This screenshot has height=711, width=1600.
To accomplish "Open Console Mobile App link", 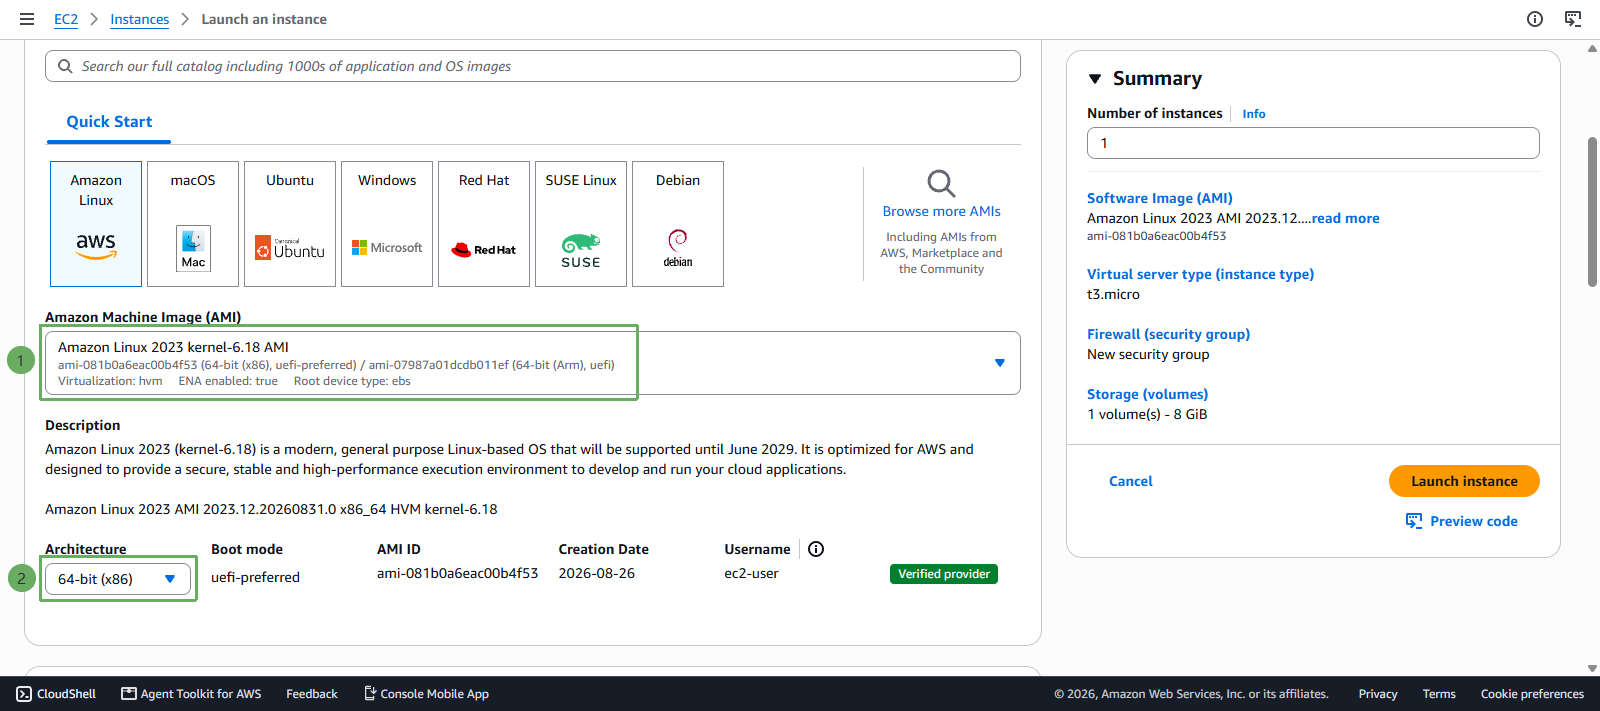I will point(426,694).
